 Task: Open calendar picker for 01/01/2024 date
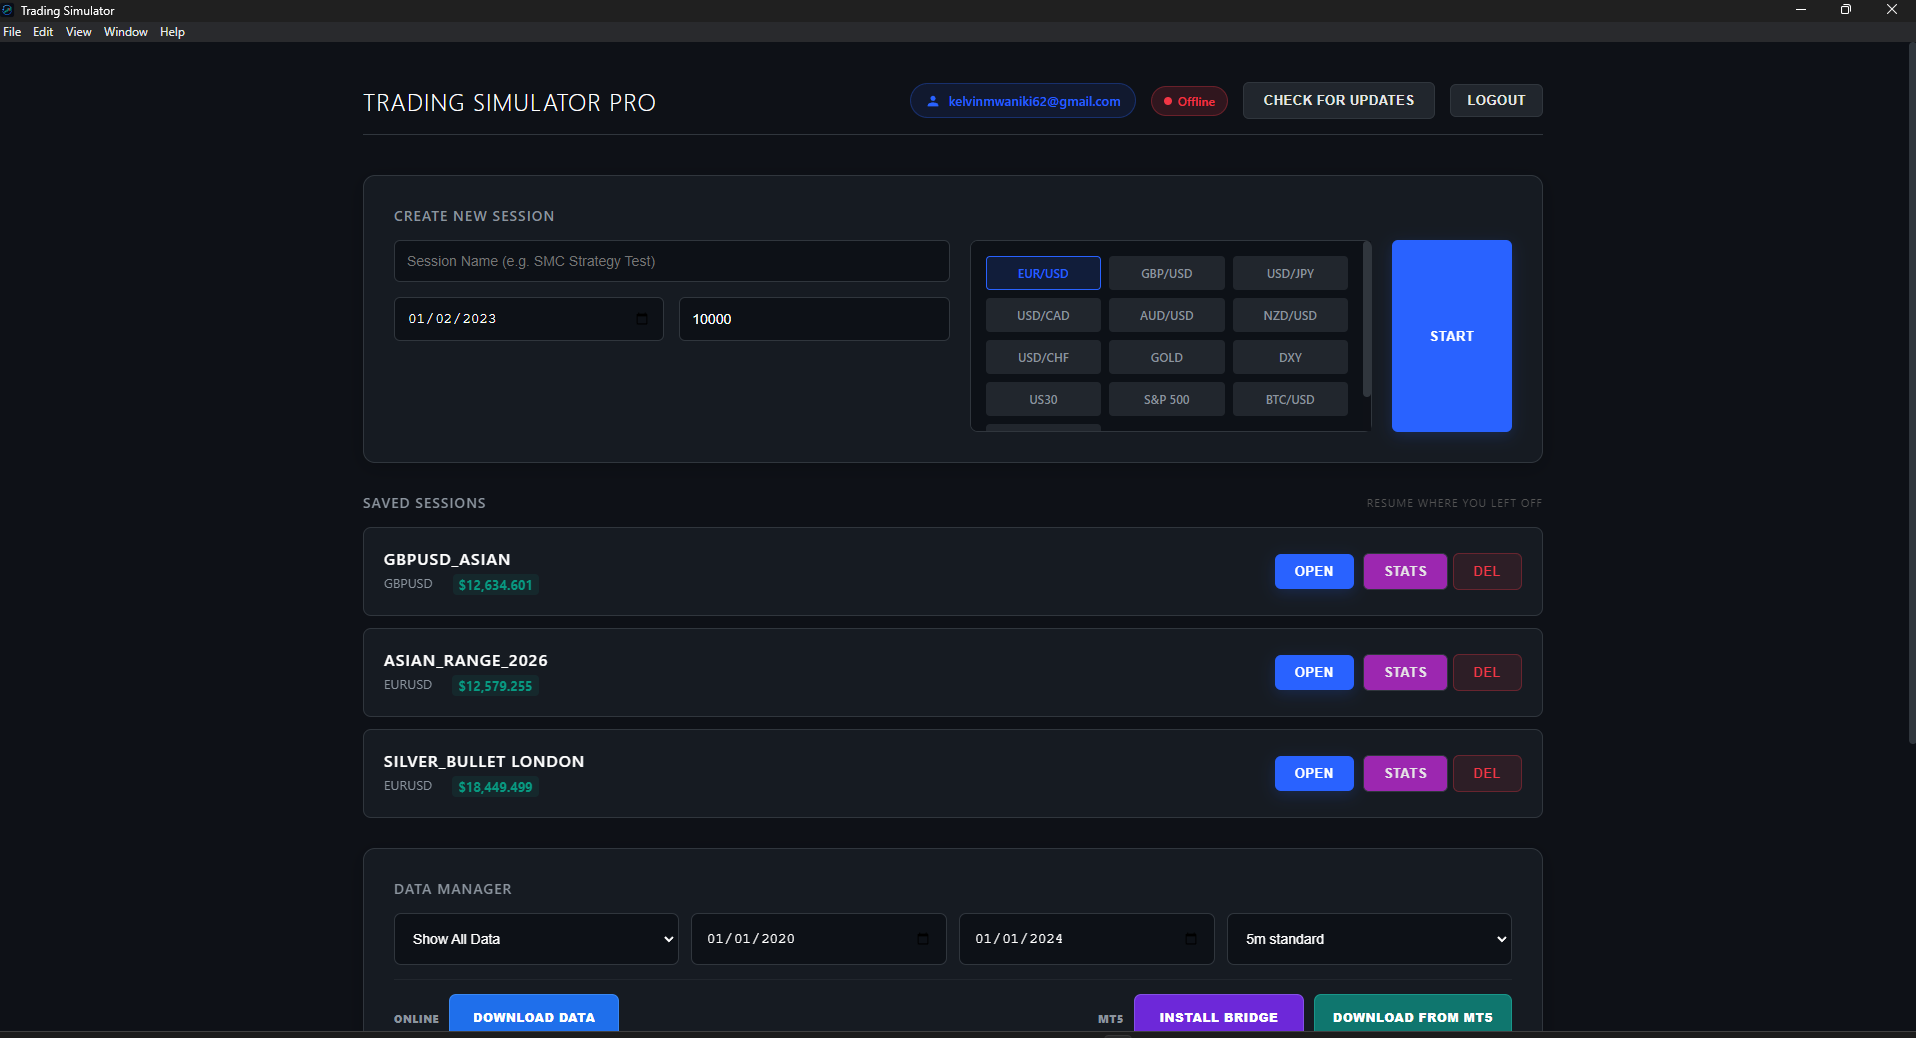coord(1191,939)
